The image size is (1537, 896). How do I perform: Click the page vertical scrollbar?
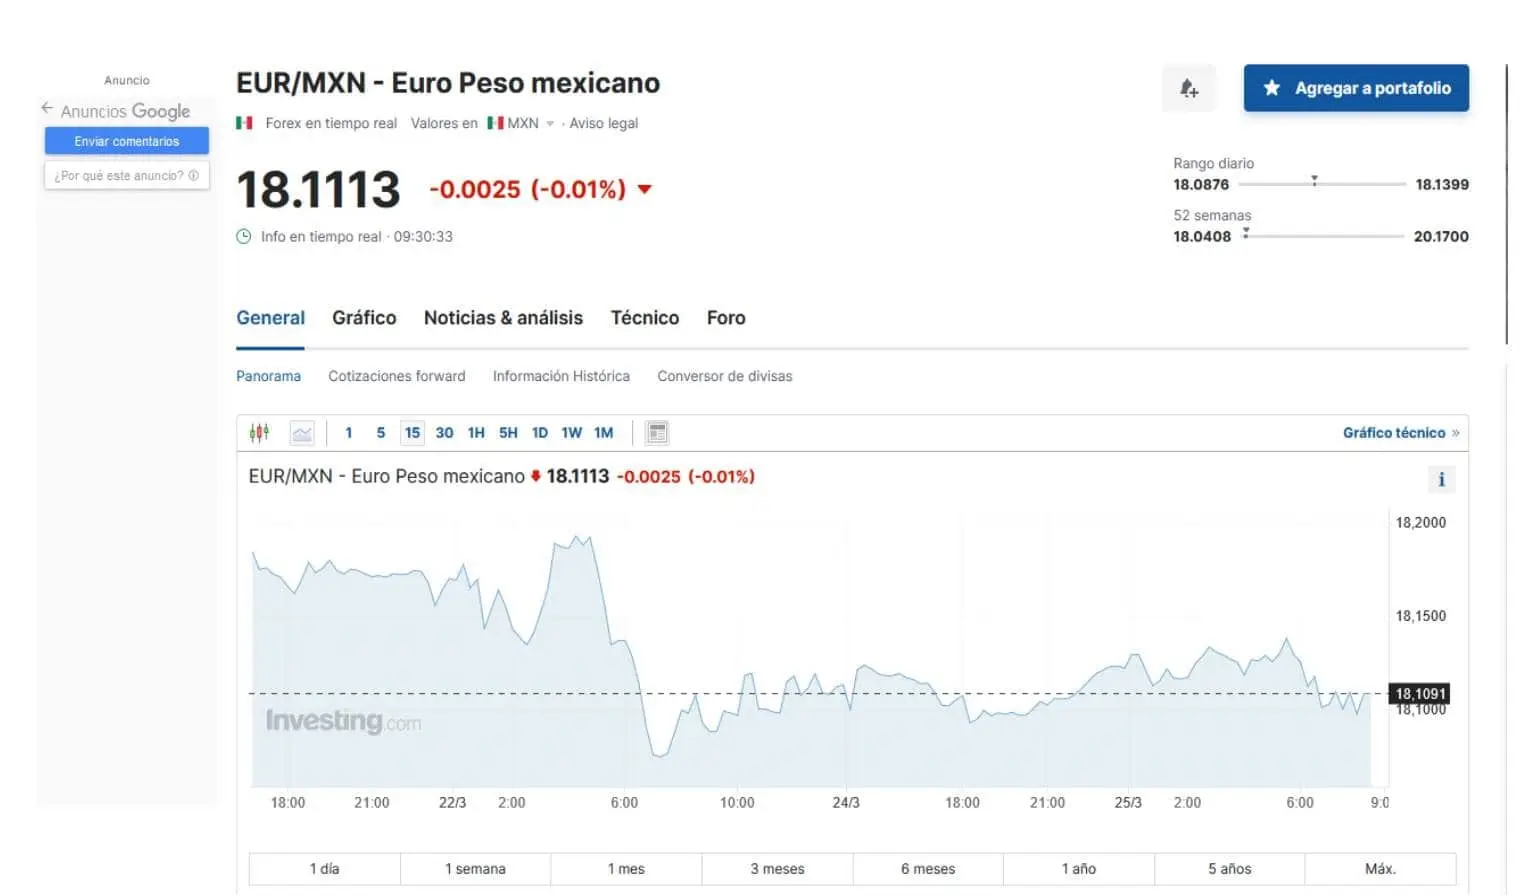click(1506, 205)
